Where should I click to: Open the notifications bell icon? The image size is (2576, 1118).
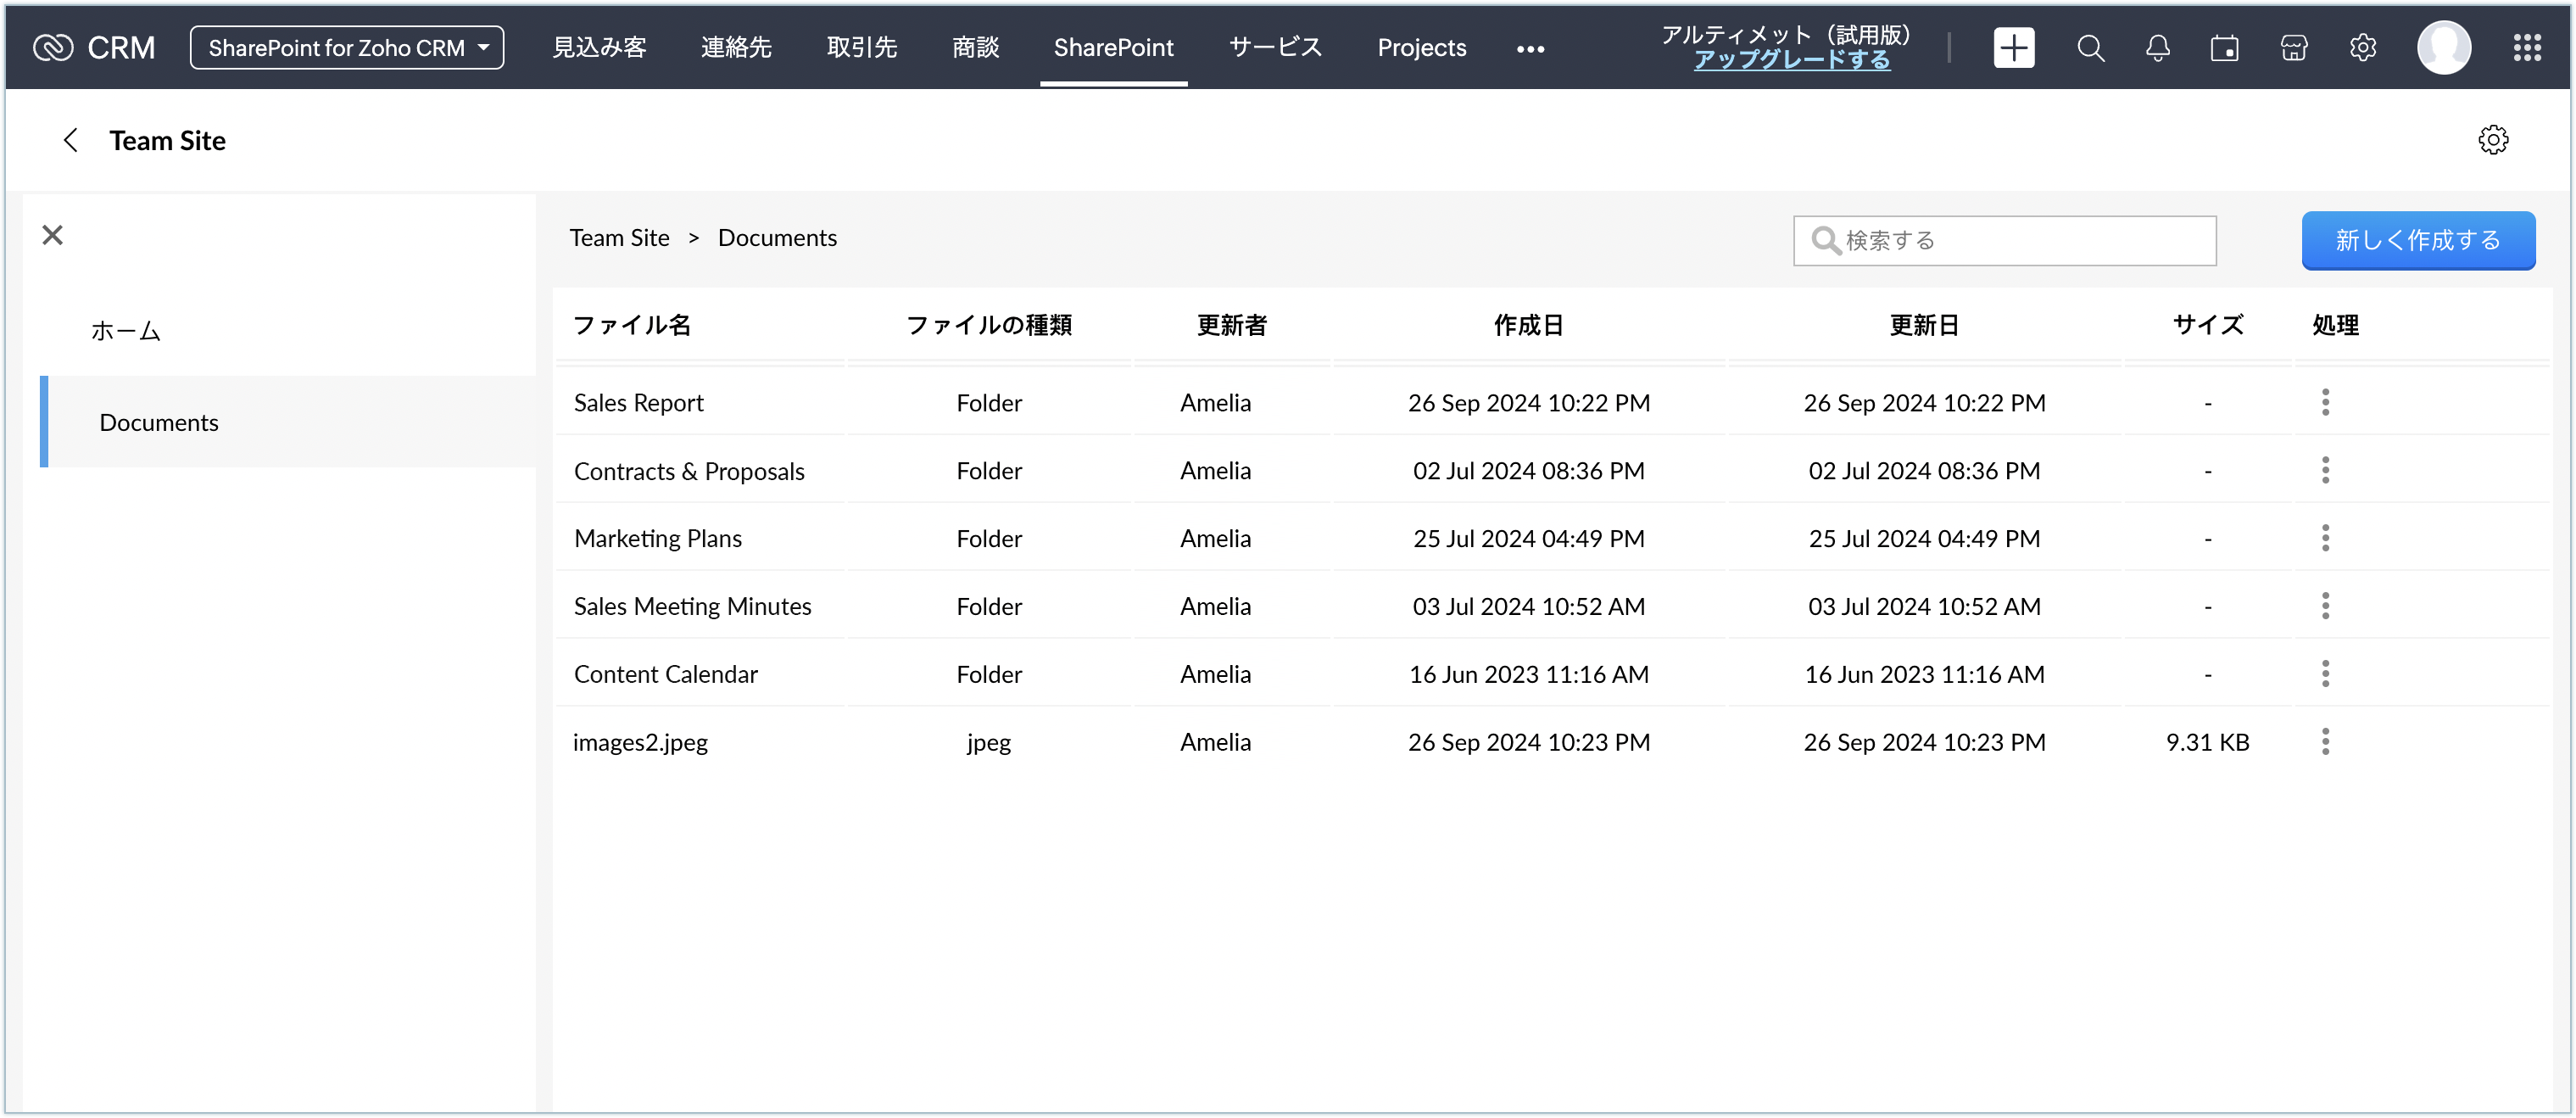tap(2158, 48)
